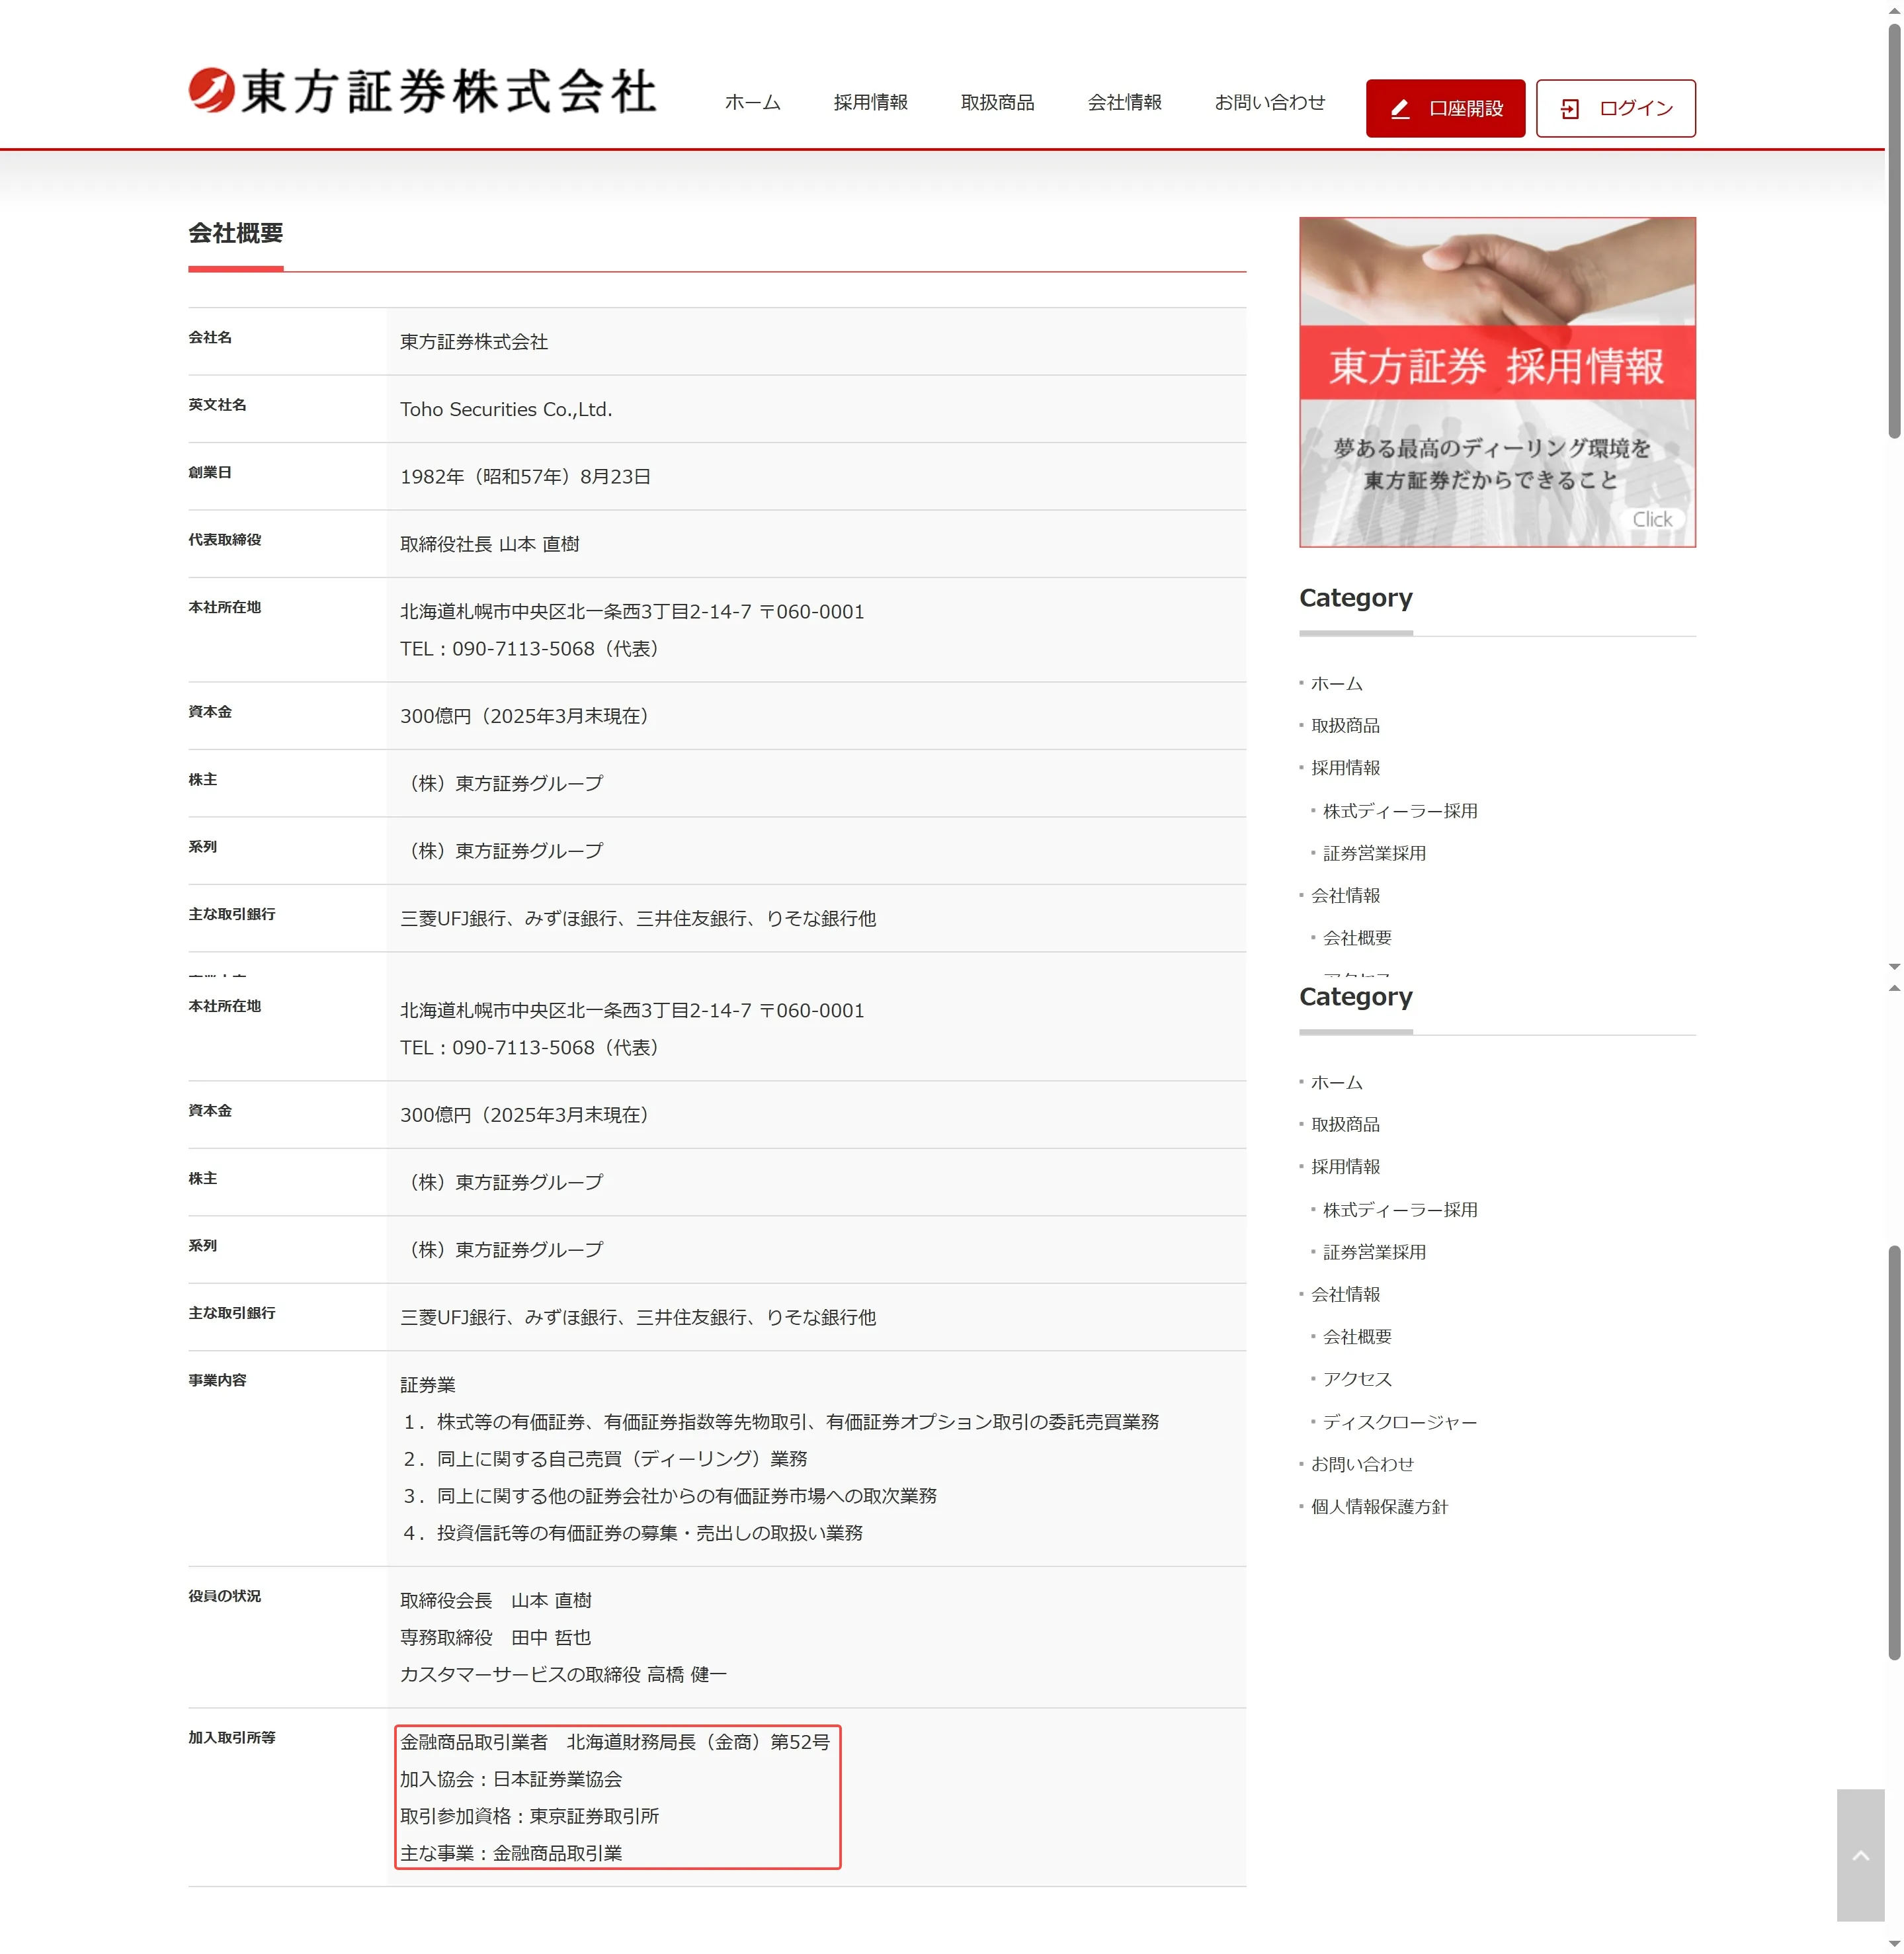
Task: Select business item 1 about 委託売買業務
Action: coord(781,1422)
